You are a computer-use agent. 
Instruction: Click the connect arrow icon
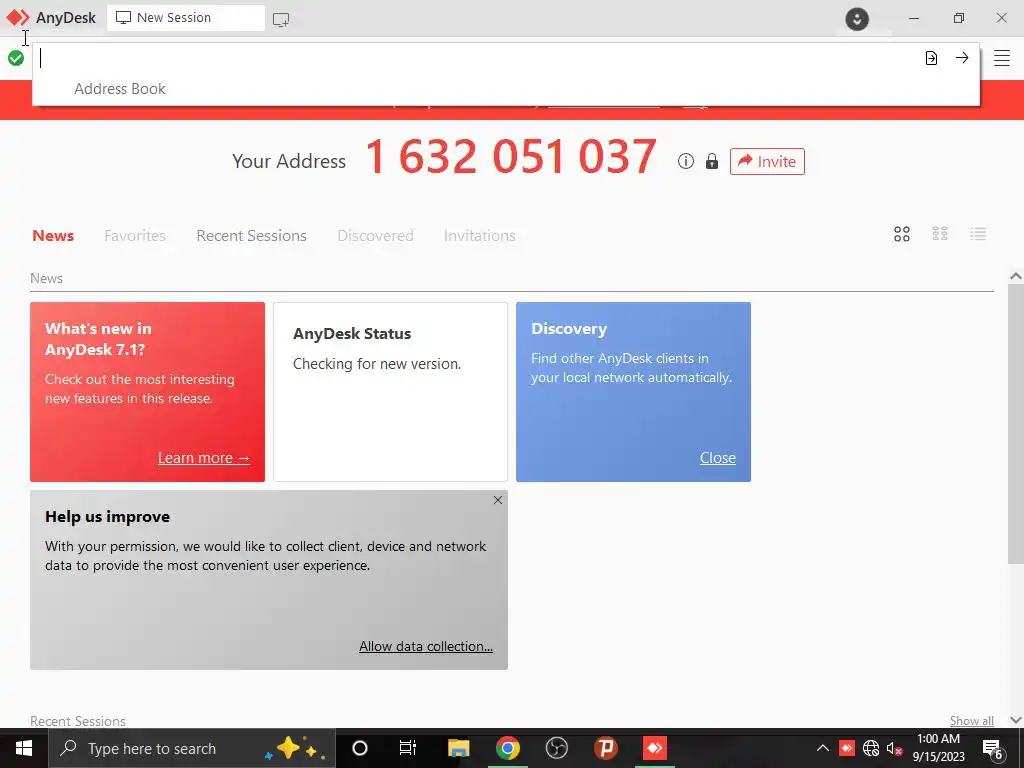[x=962, y=57]
